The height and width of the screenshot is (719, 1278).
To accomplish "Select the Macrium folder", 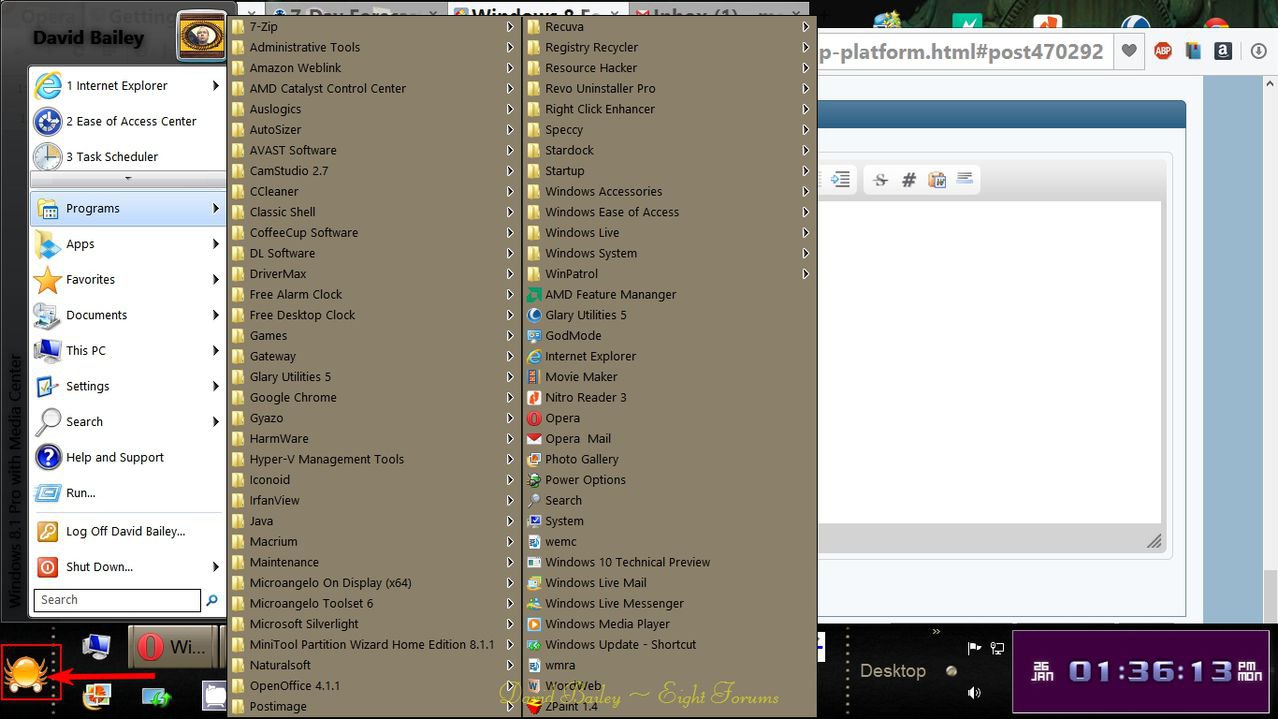I will tap(373, 541).
